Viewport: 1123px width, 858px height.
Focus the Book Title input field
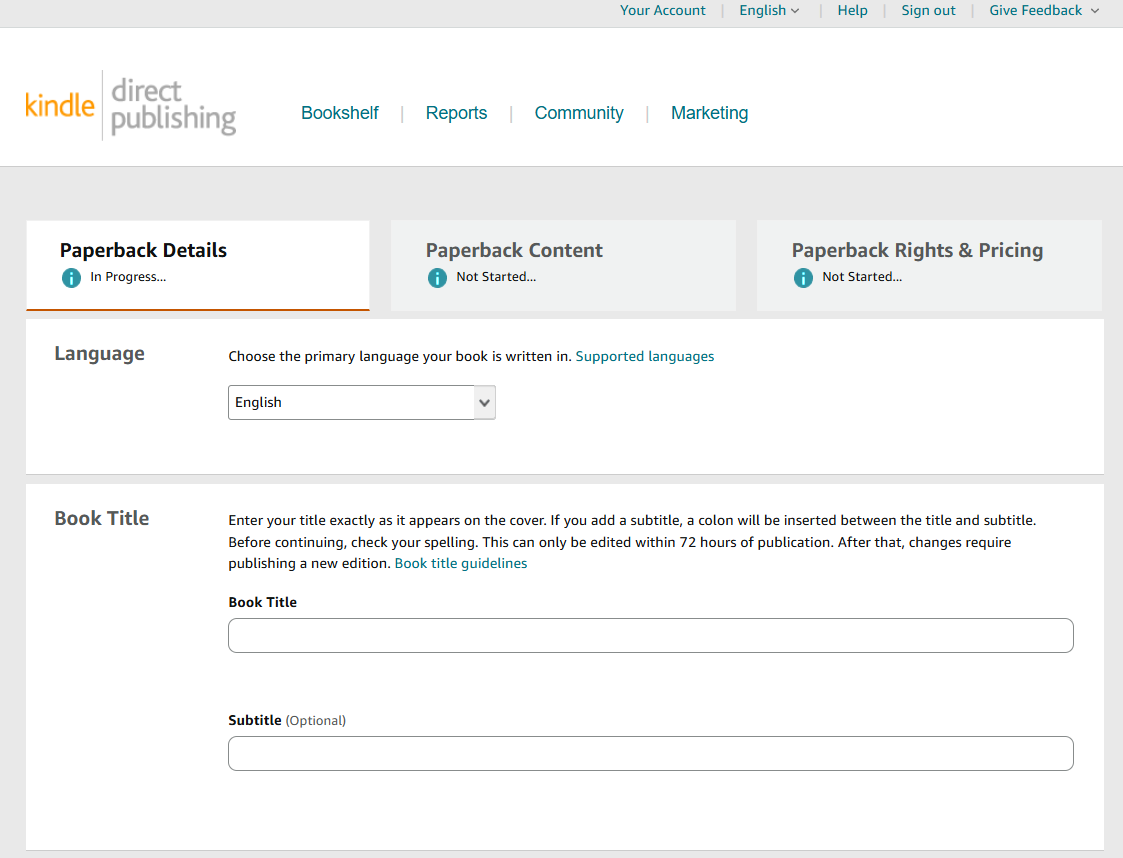(650, 635)
